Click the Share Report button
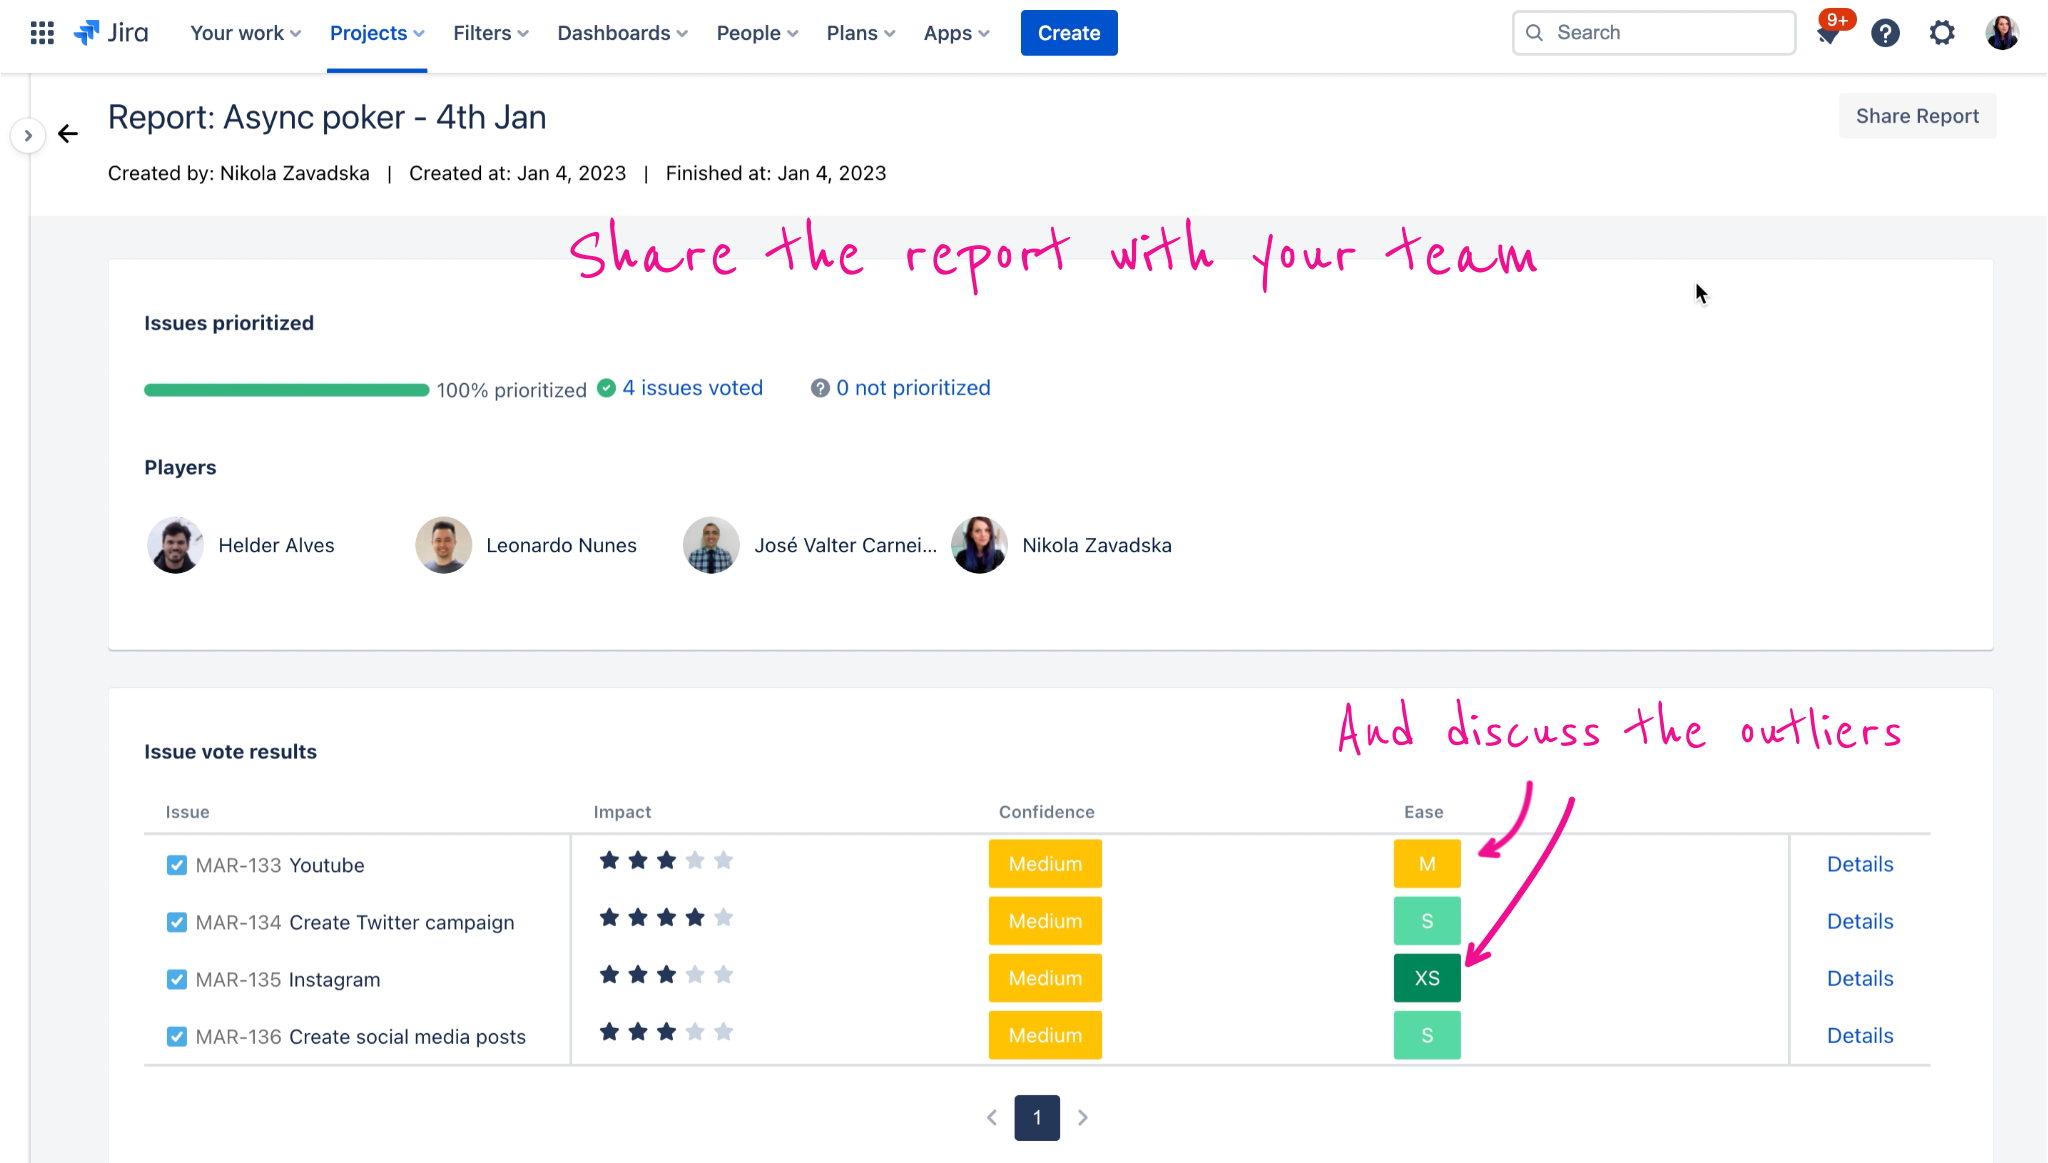The image size is (2048, 1163). click(1916, 116)
